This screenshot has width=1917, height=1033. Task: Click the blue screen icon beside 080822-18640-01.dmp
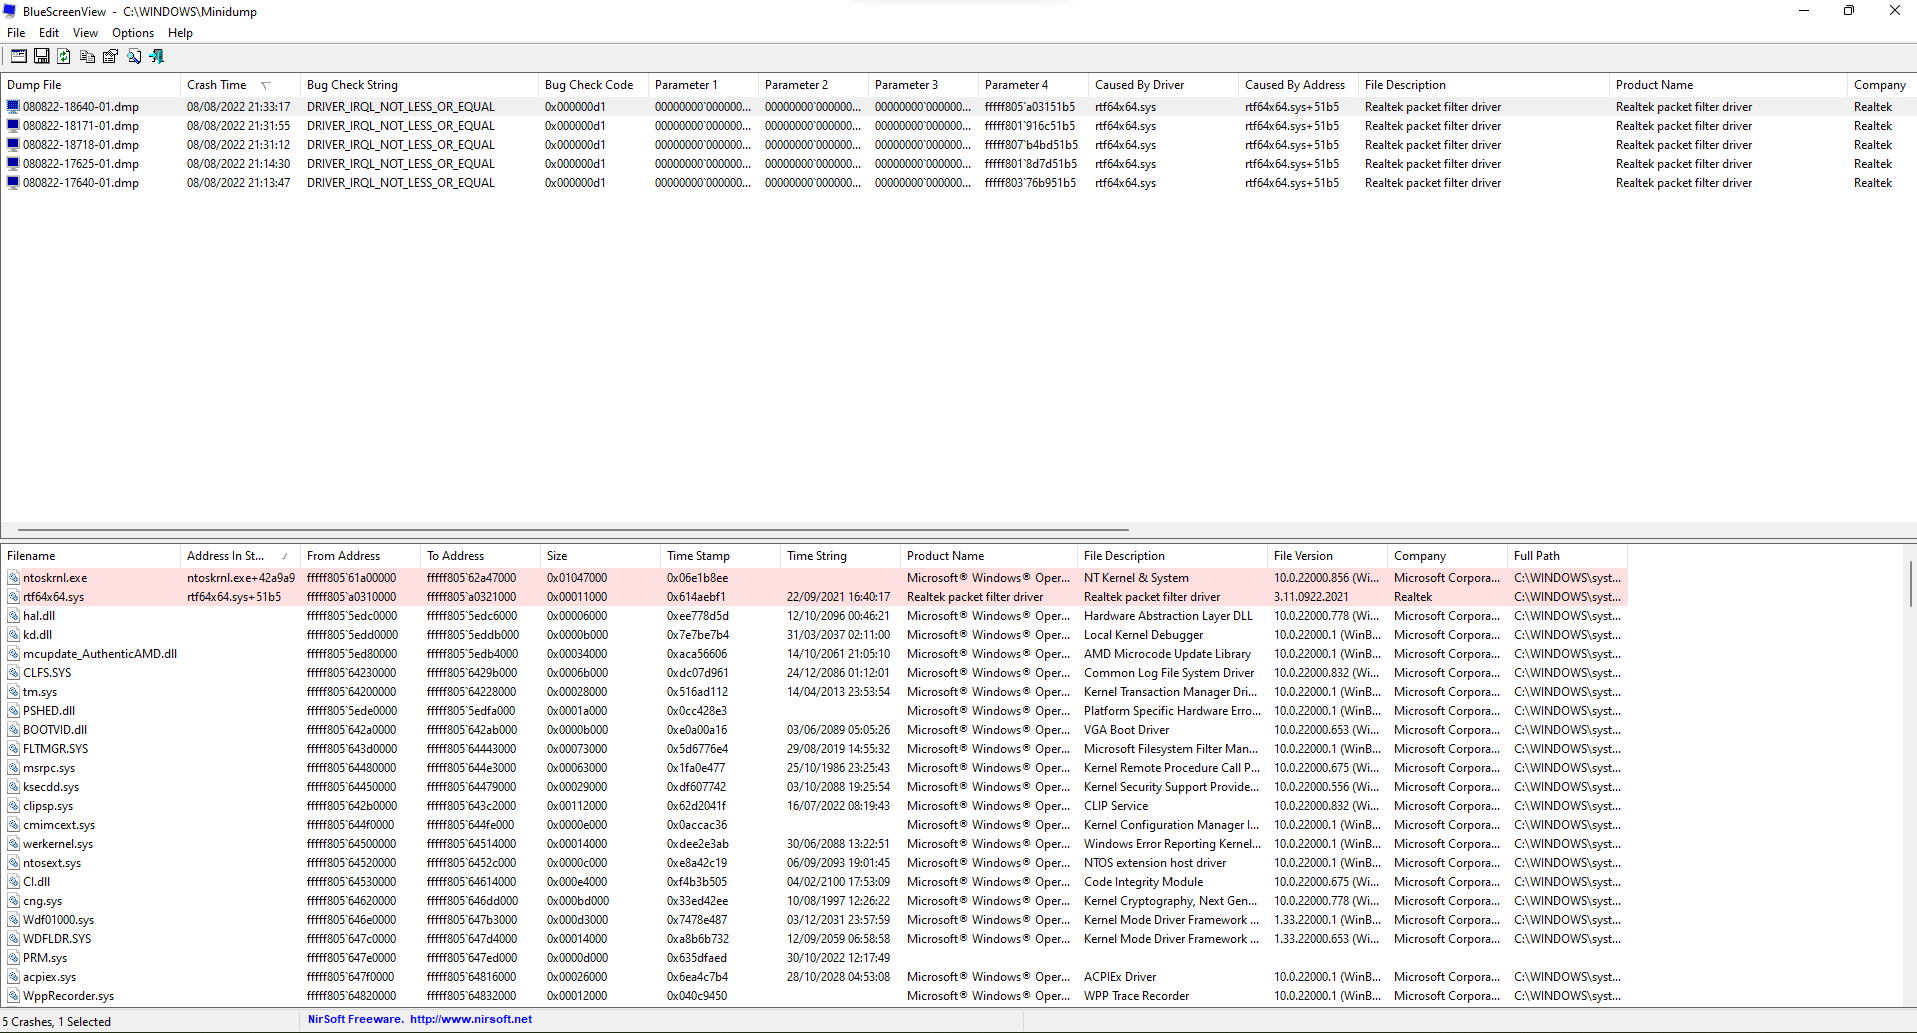point(12,106)
